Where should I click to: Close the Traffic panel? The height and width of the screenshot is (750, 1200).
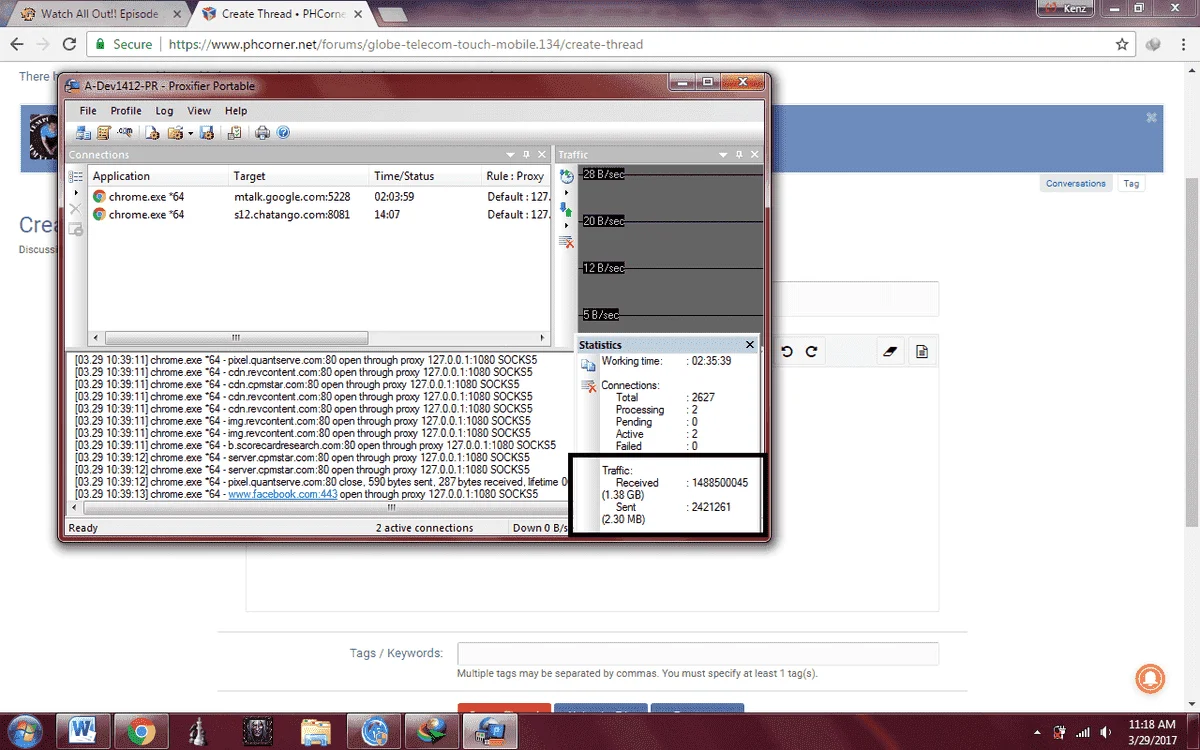[x=755, y=155]
